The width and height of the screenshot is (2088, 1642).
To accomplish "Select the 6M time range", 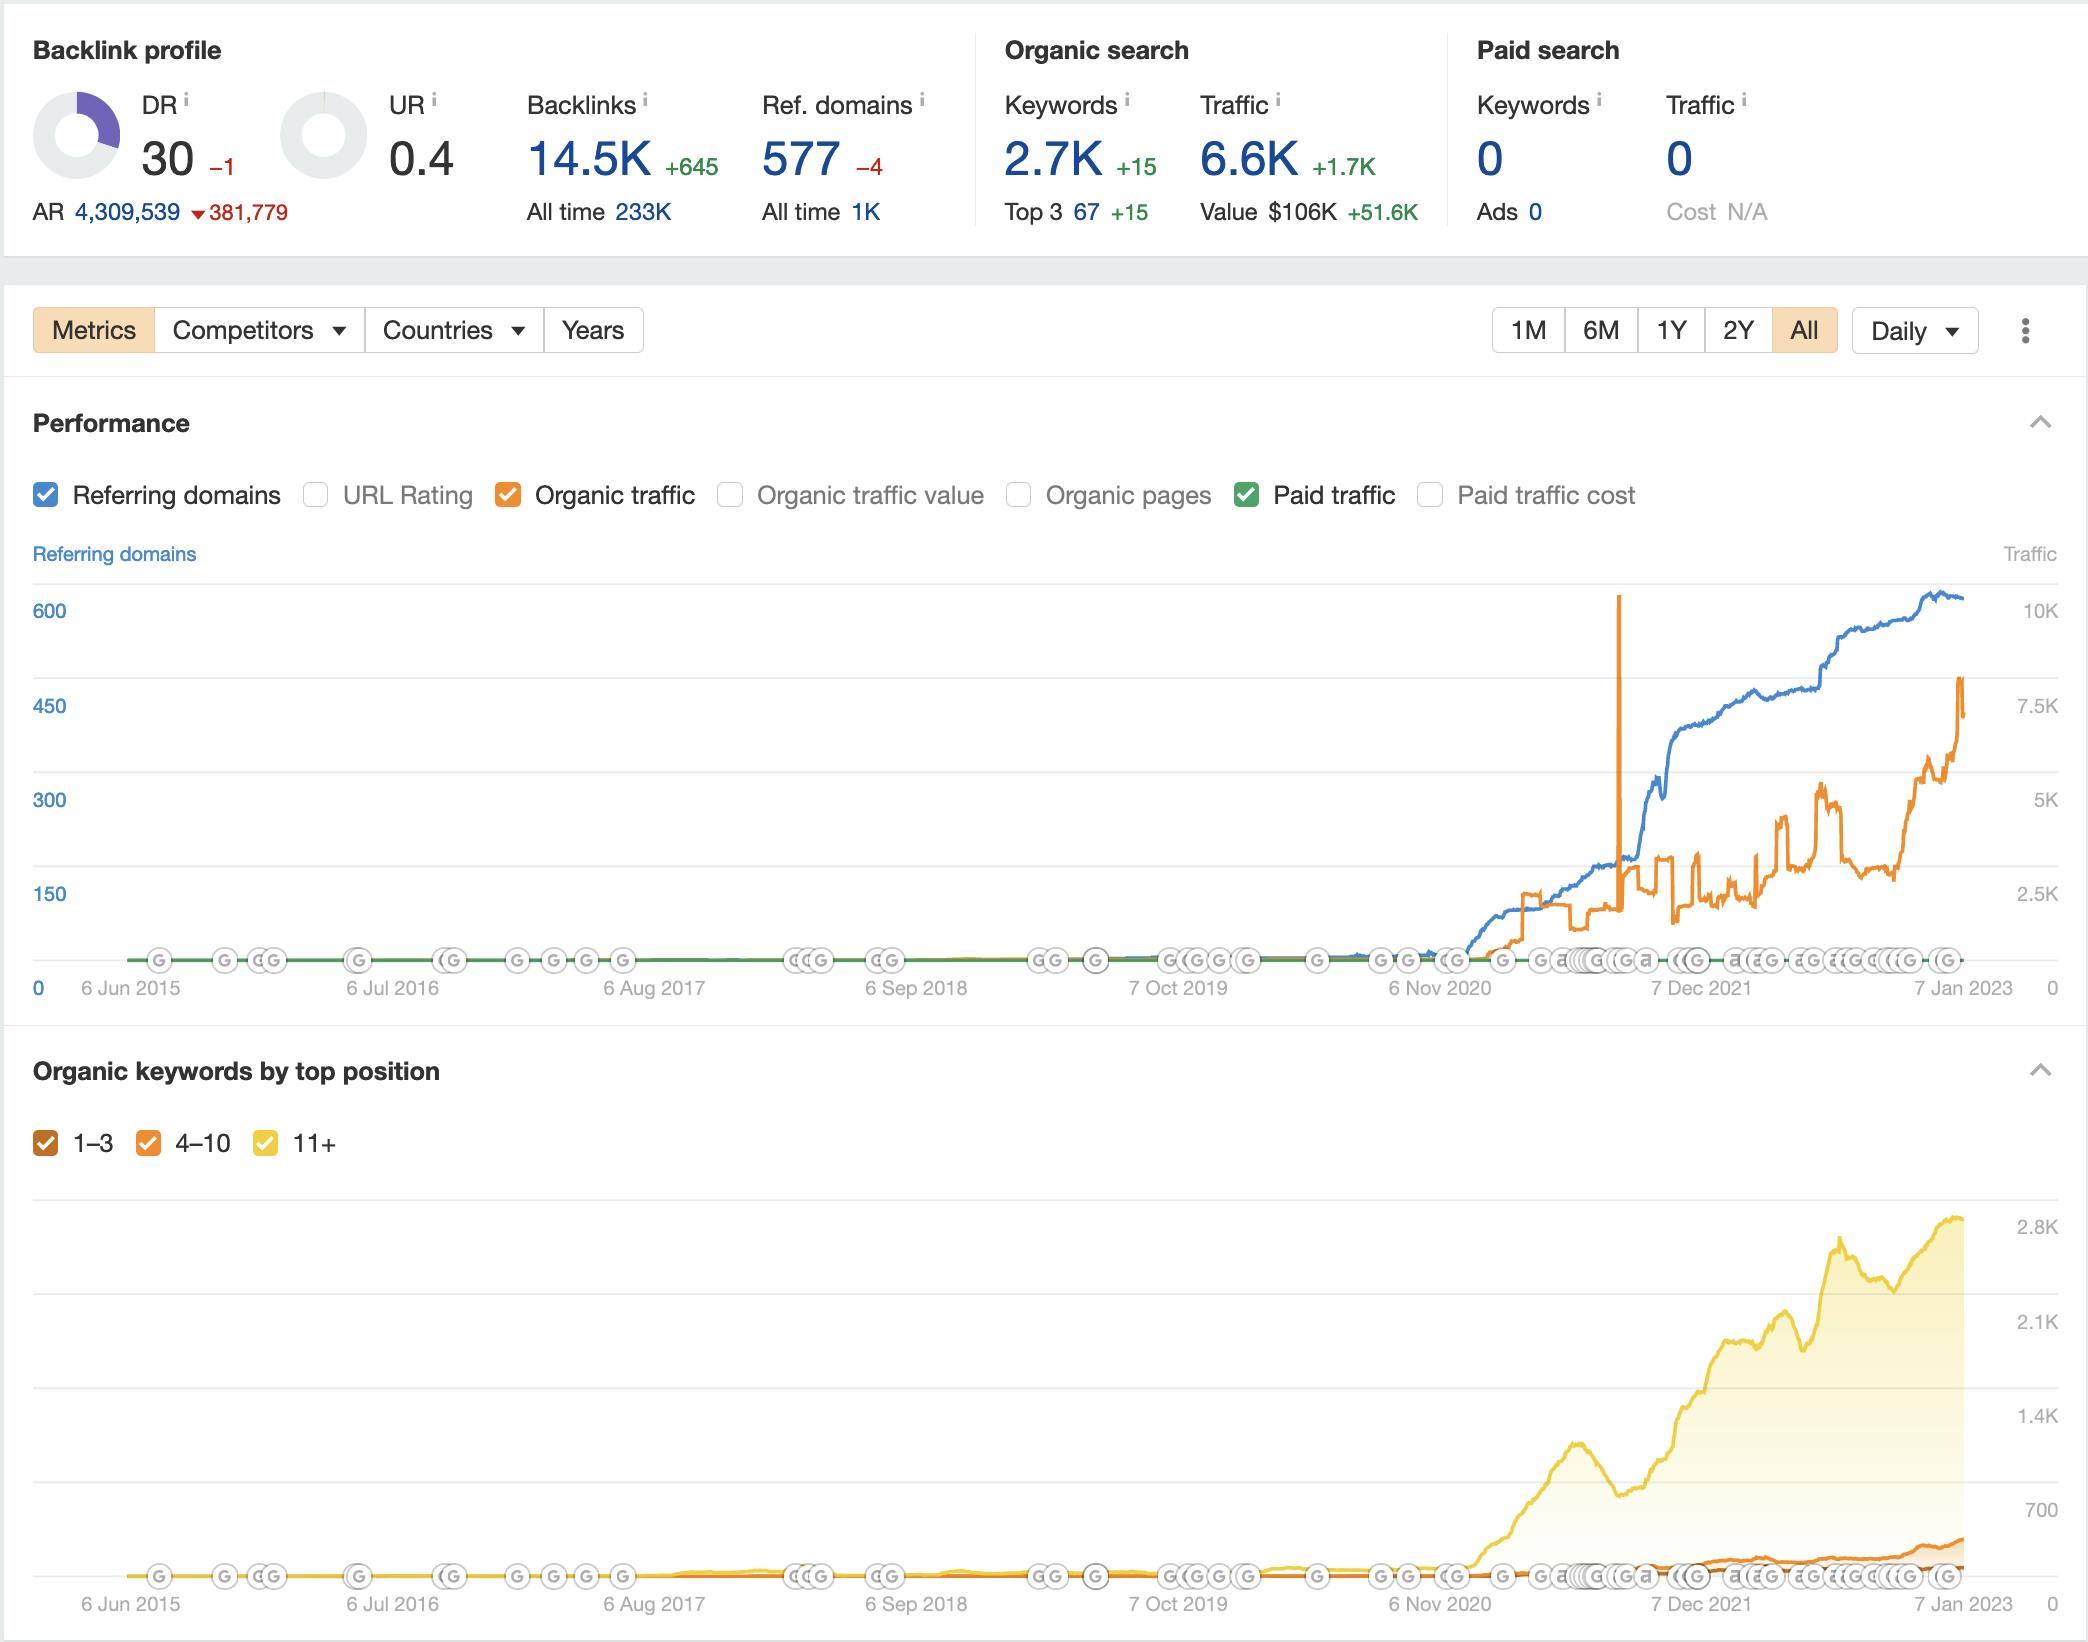I will [x=1601, y=330].
